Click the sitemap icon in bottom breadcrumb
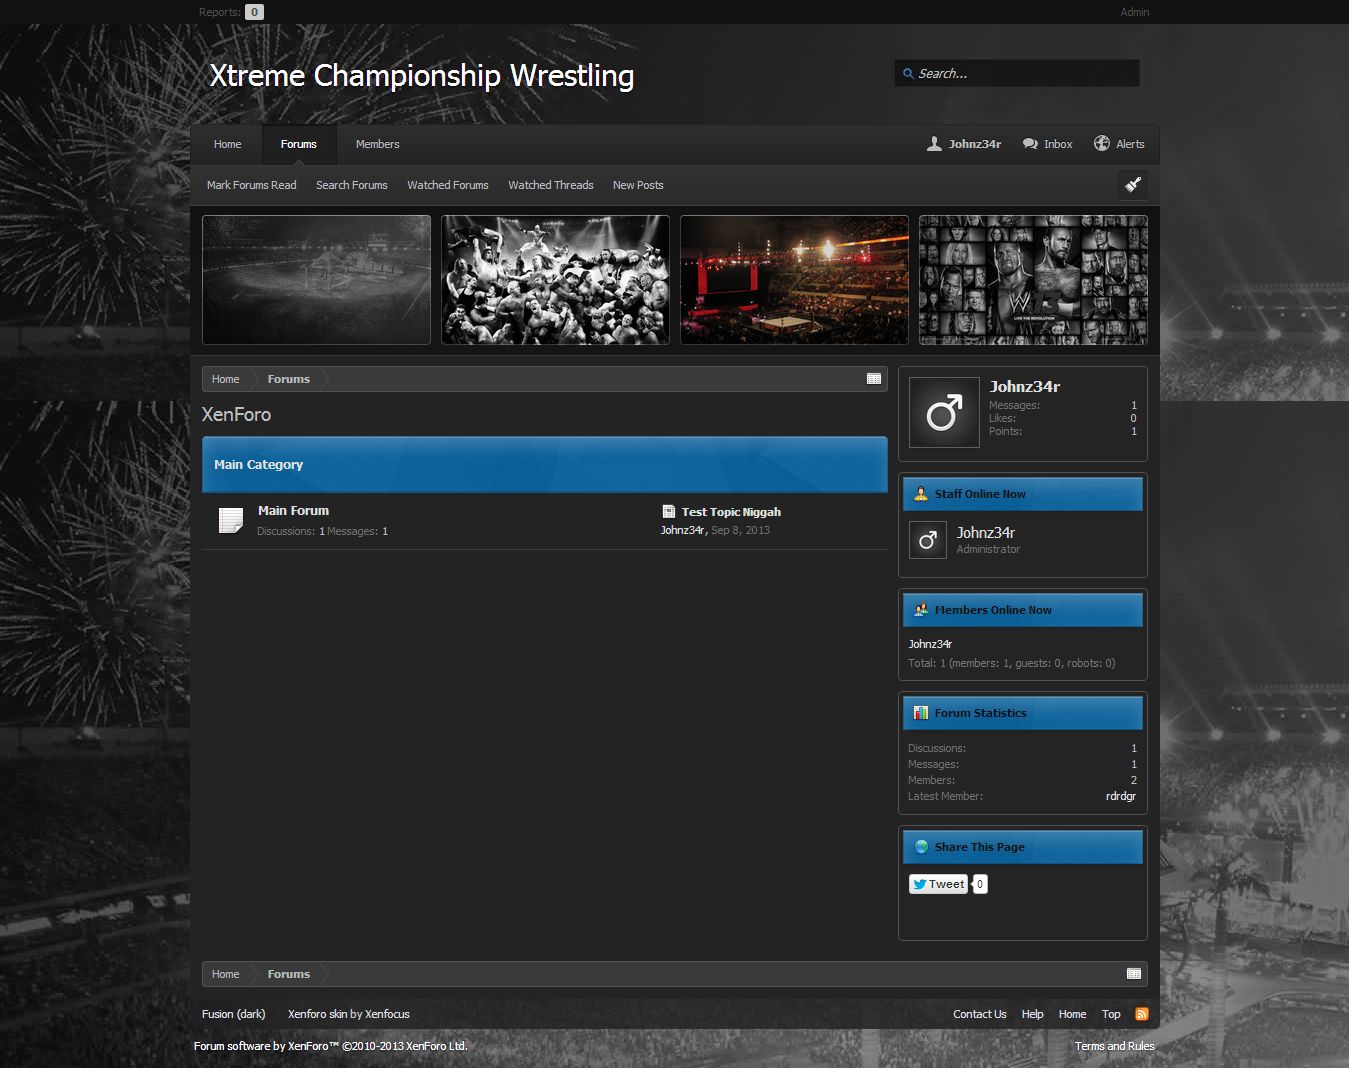This screenshot has width=1349, height=1068. click(x=1133, y=974)
